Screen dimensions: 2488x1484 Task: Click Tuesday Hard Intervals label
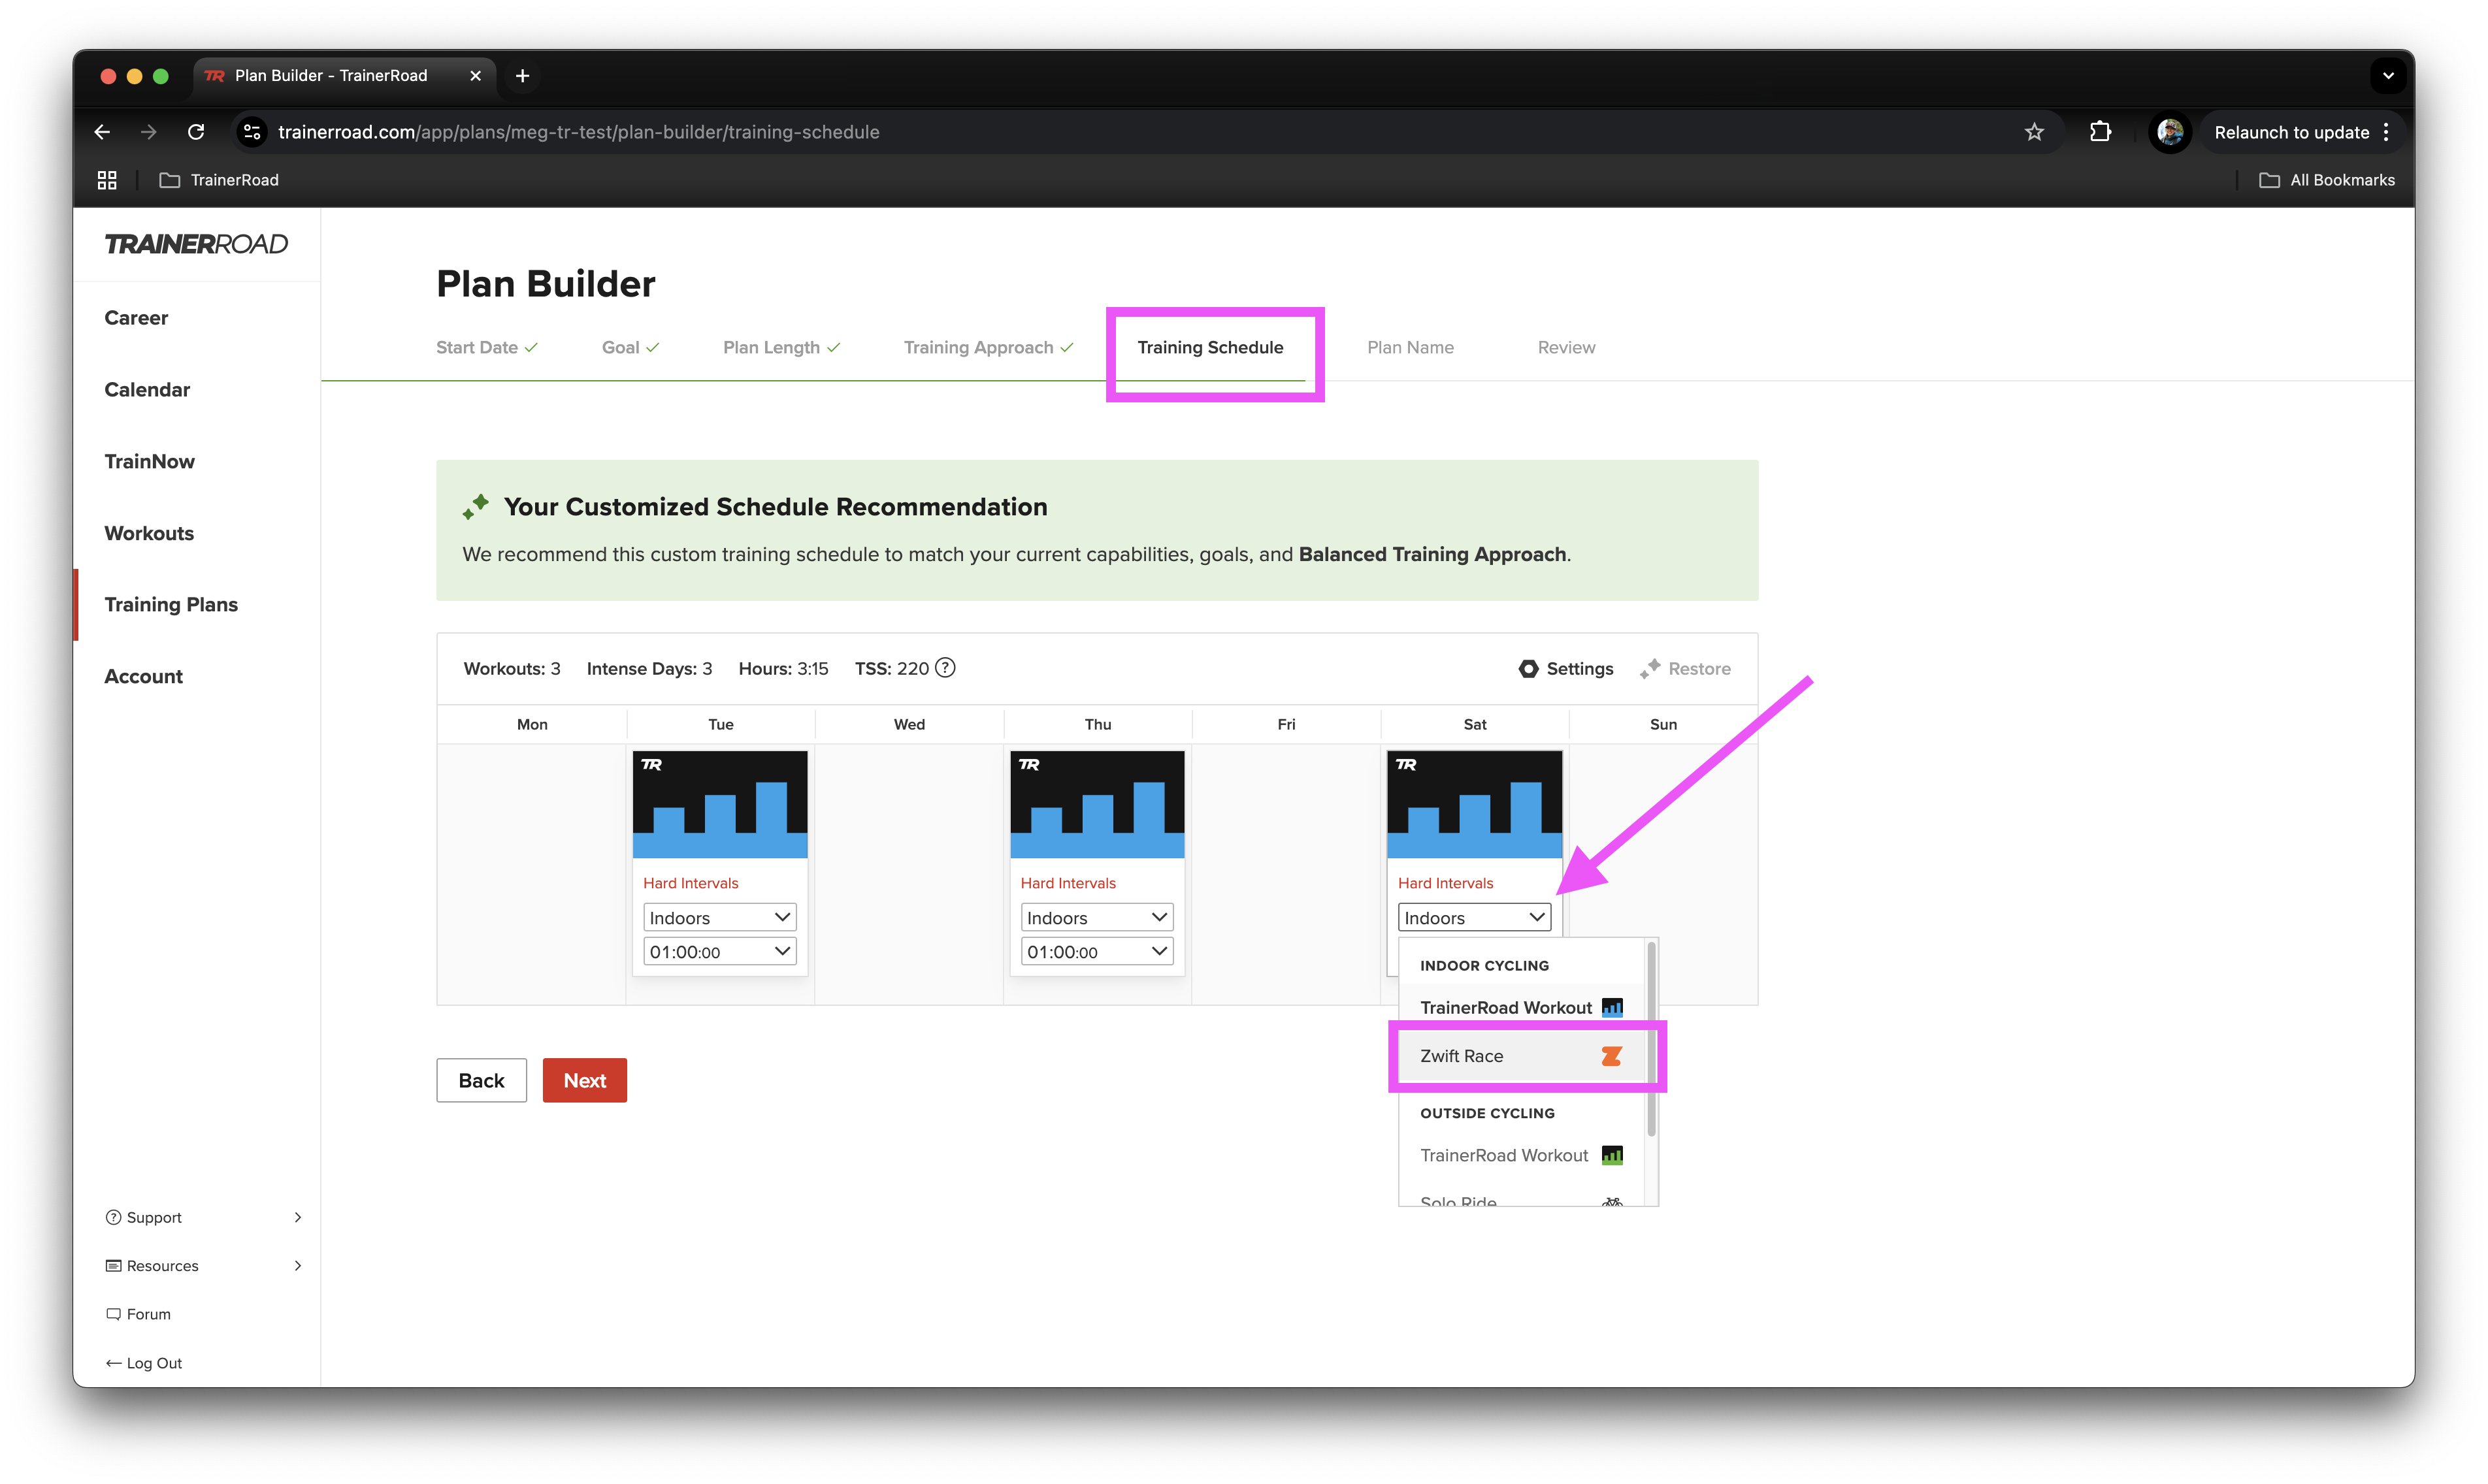pos(690,883)
